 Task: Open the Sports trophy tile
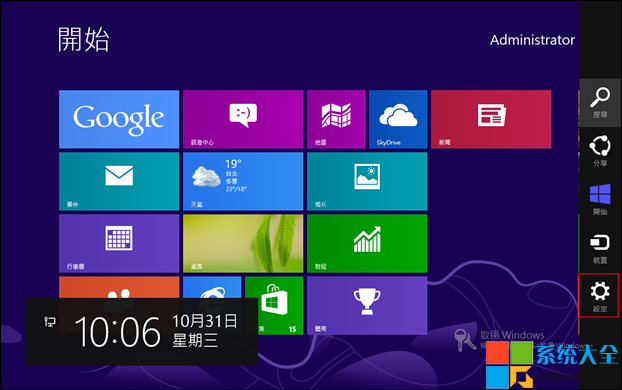coord(367,305)
